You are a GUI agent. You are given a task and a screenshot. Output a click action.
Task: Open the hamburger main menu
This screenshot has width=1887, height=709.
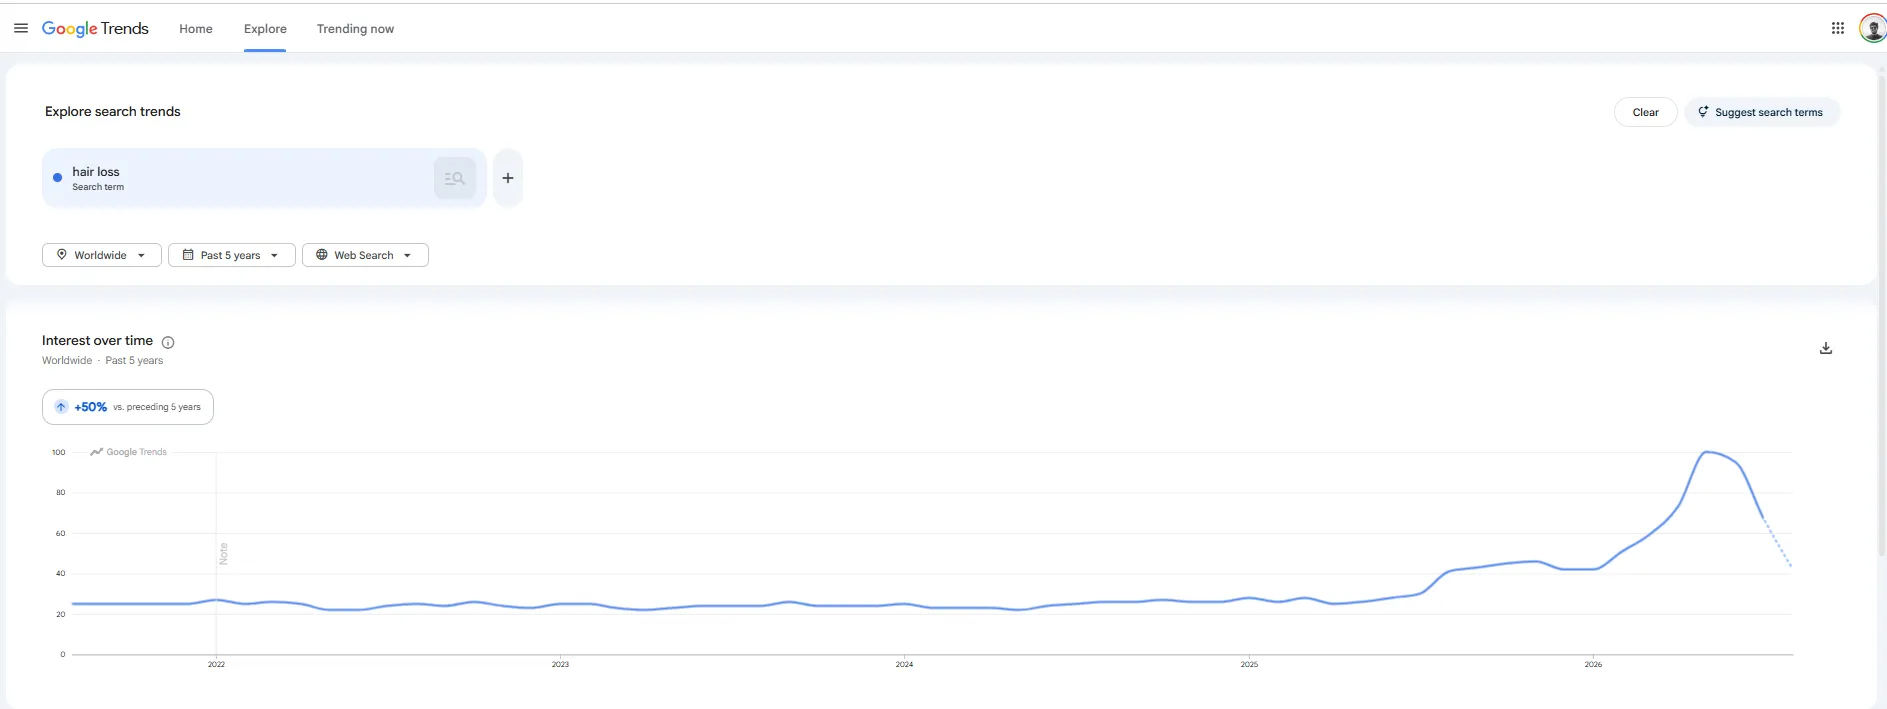click(20, 28)
